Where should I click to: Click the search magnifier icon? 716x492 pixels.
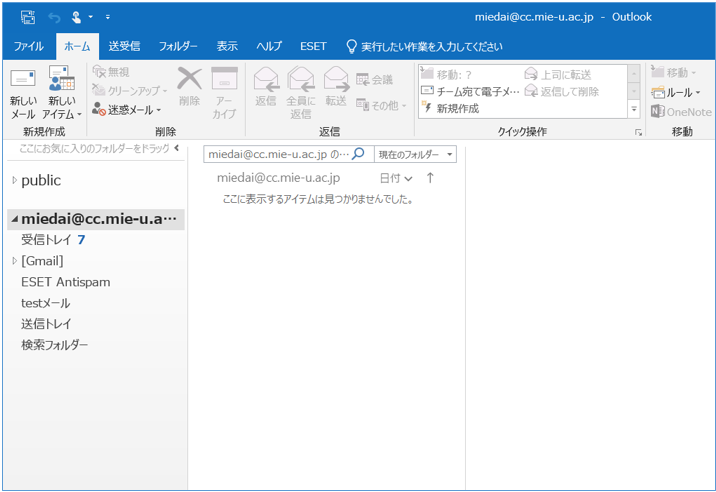tap(359, 153)
